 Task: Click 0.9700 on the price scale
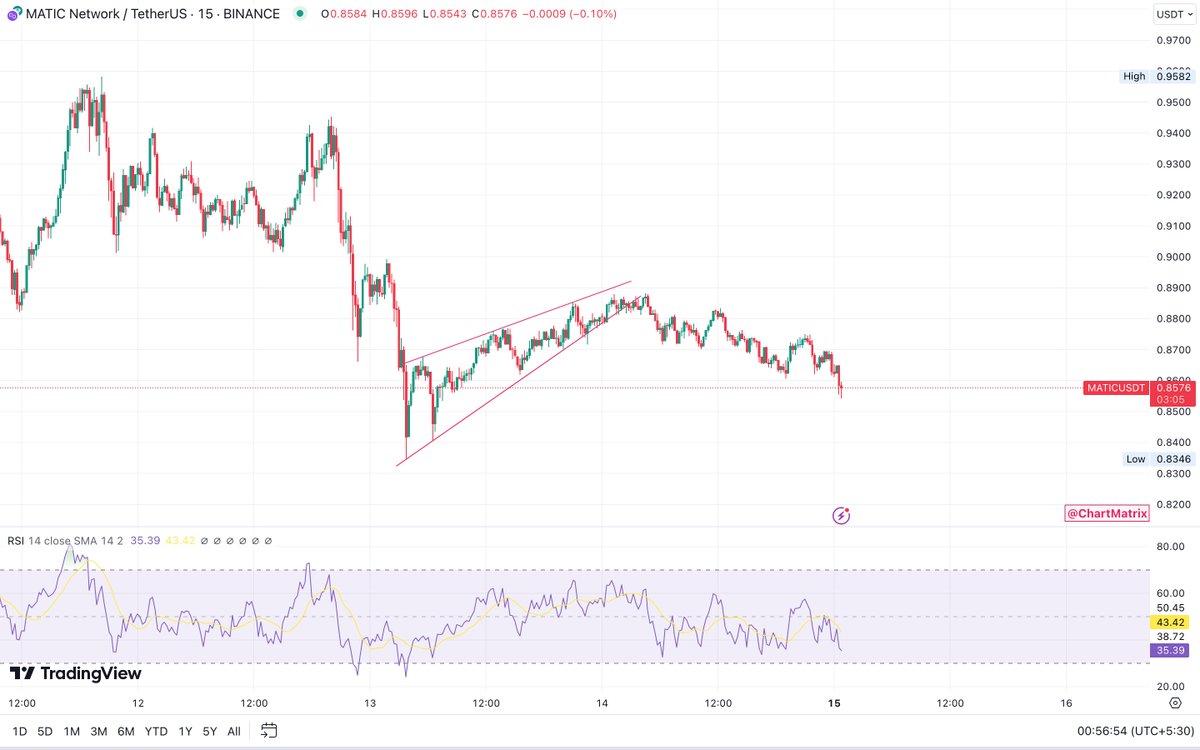coord(1173,40)
